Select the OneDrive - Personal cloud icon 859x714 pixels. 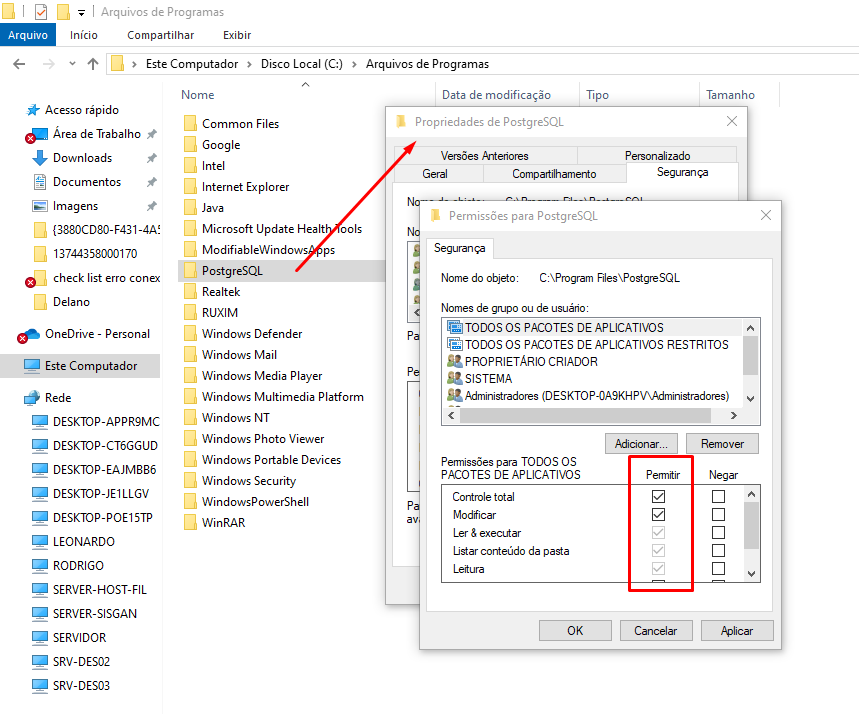[x=30, y=334]
